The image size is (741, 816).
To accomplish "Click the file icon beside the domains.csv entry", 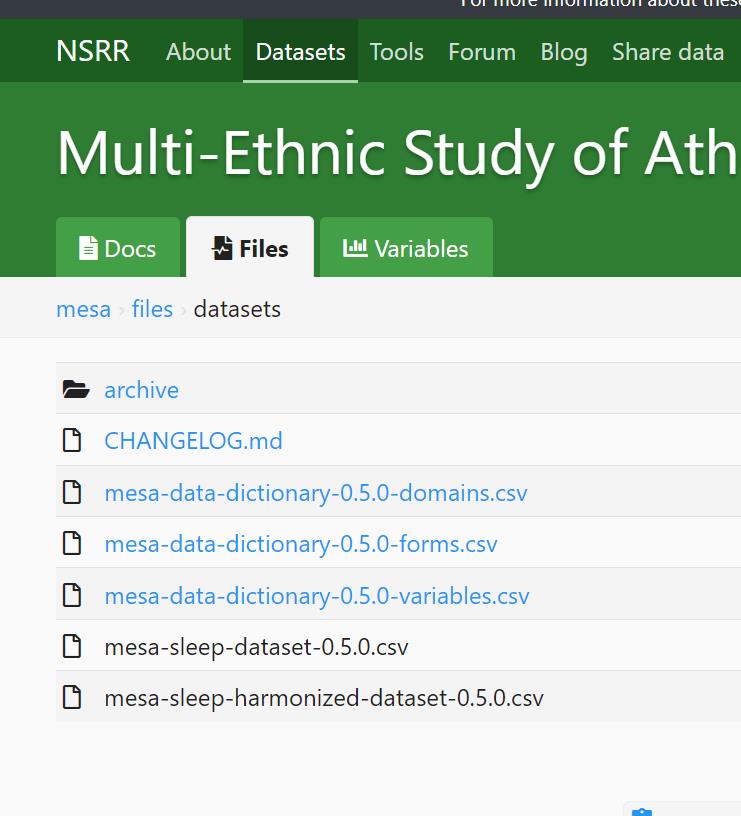I will pyautogui.click(x=72, y=493).
